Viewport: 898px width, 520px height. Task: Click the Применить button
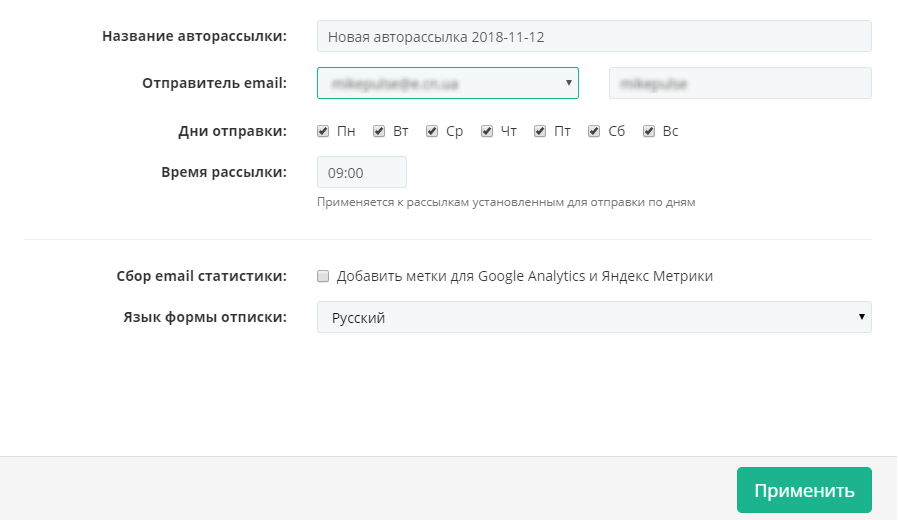tap(804, 490)
